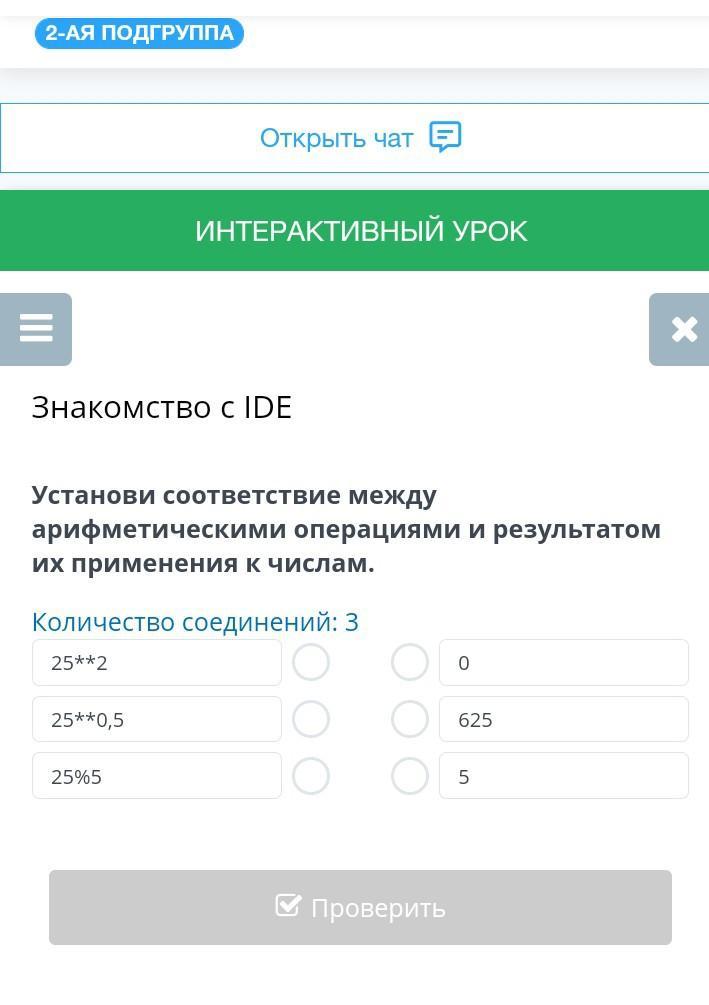This screenshot has width=709, height=1005.
Task: Click the 25**2 expression box
Action: (157, 662)
